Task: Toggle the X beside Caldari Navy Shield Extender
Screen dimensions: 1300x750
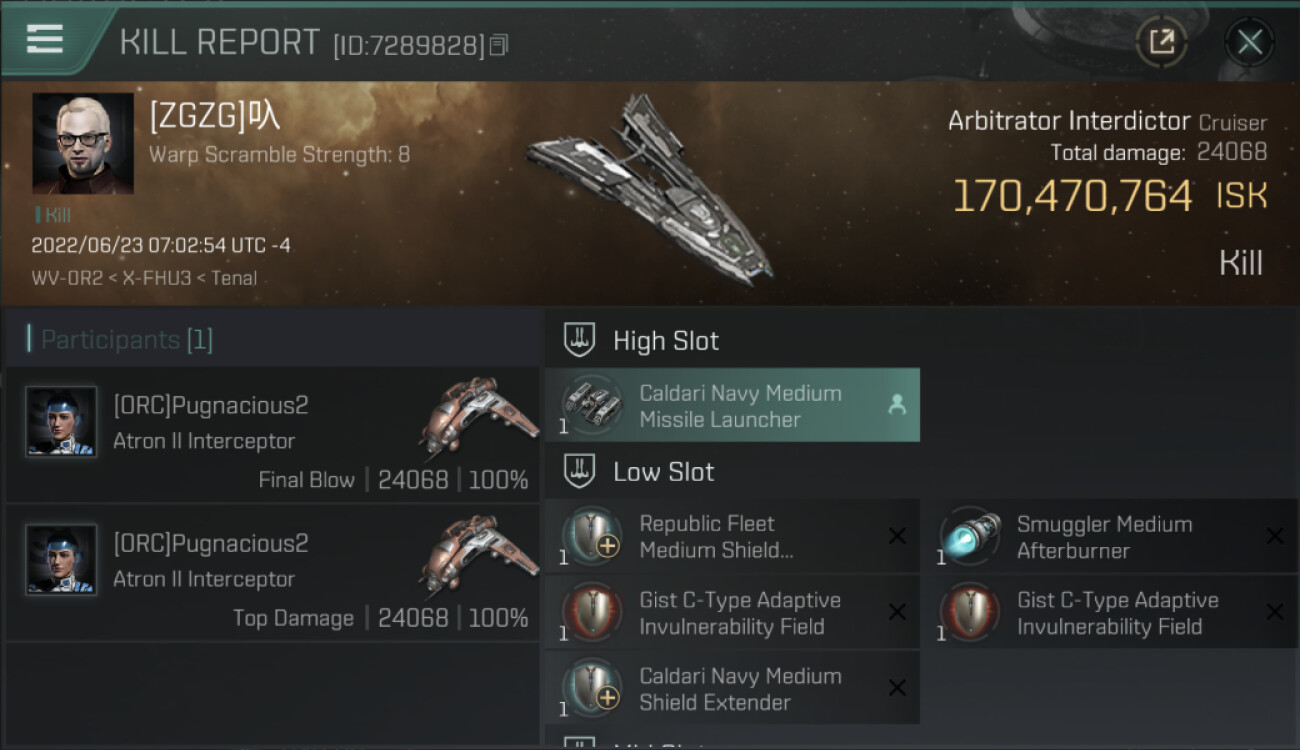Action: pyautogui.click(x=897, y=688)
